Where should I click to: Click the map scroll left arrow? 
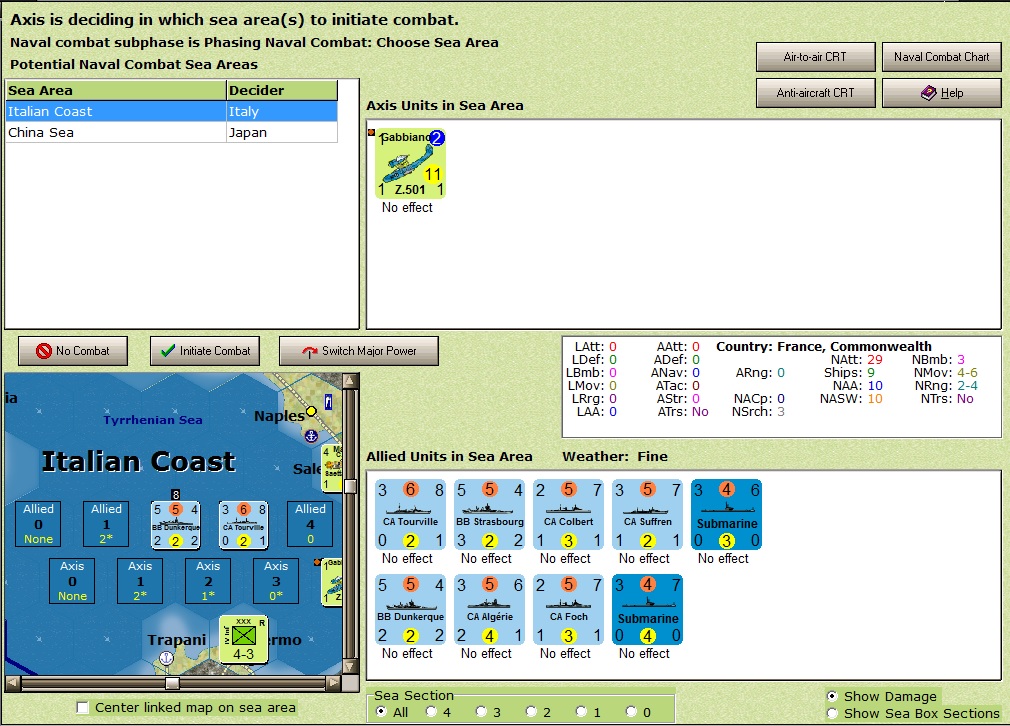pyautogui.click(x=13, y=683)
